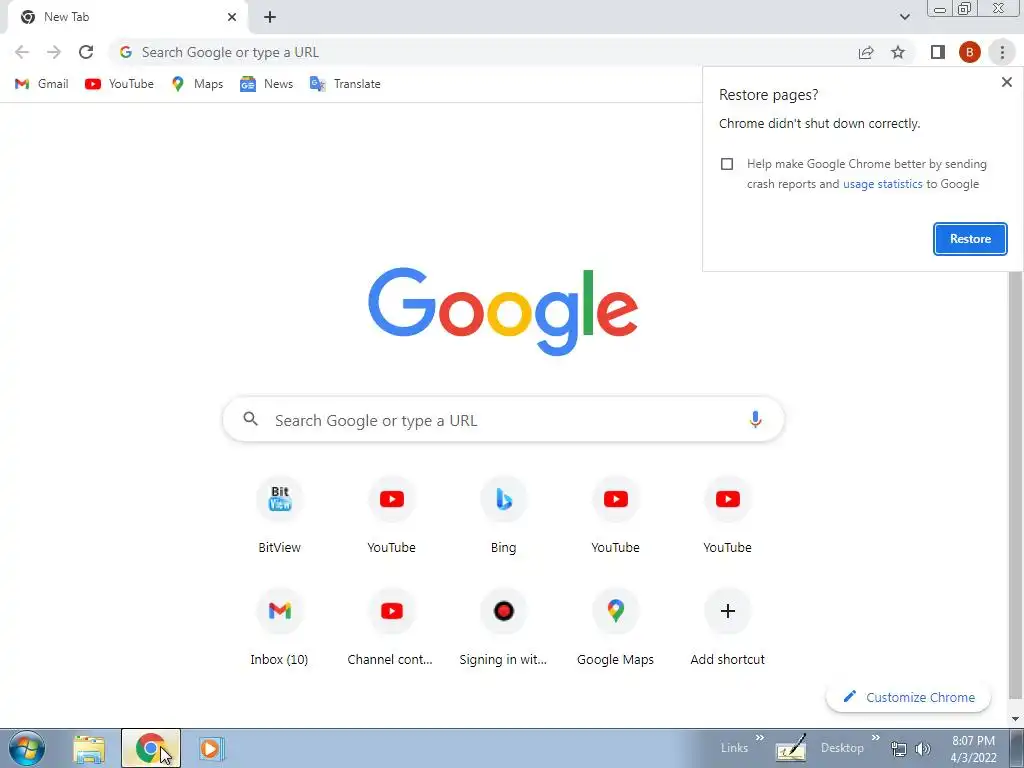Expand the Desktop toolbar chevron

[875, 738]
